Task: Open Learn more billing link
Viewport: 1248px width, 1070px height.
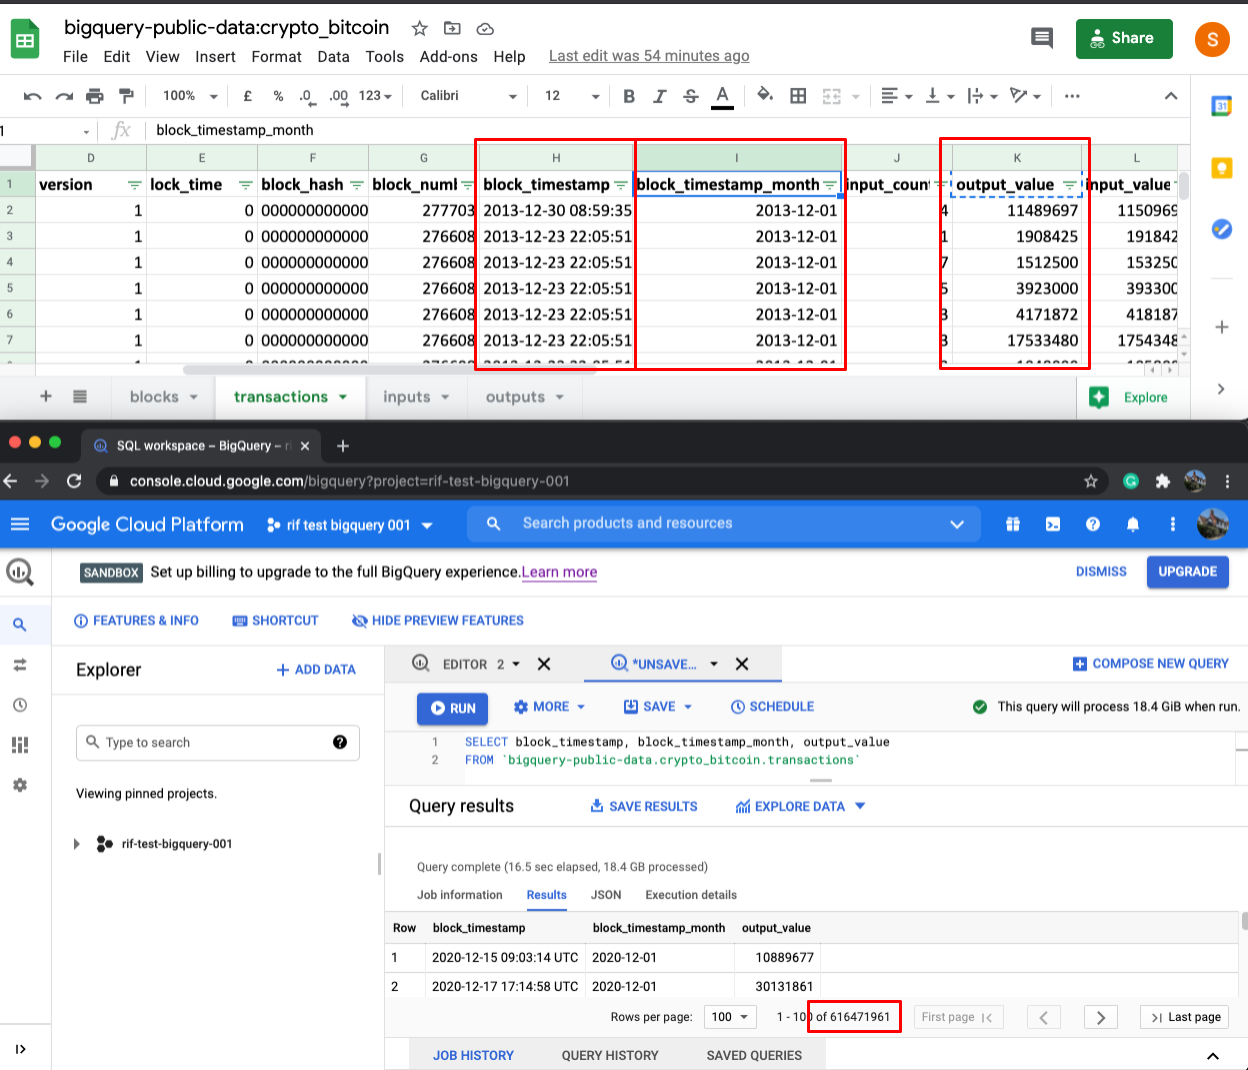Action: (559, 572)
